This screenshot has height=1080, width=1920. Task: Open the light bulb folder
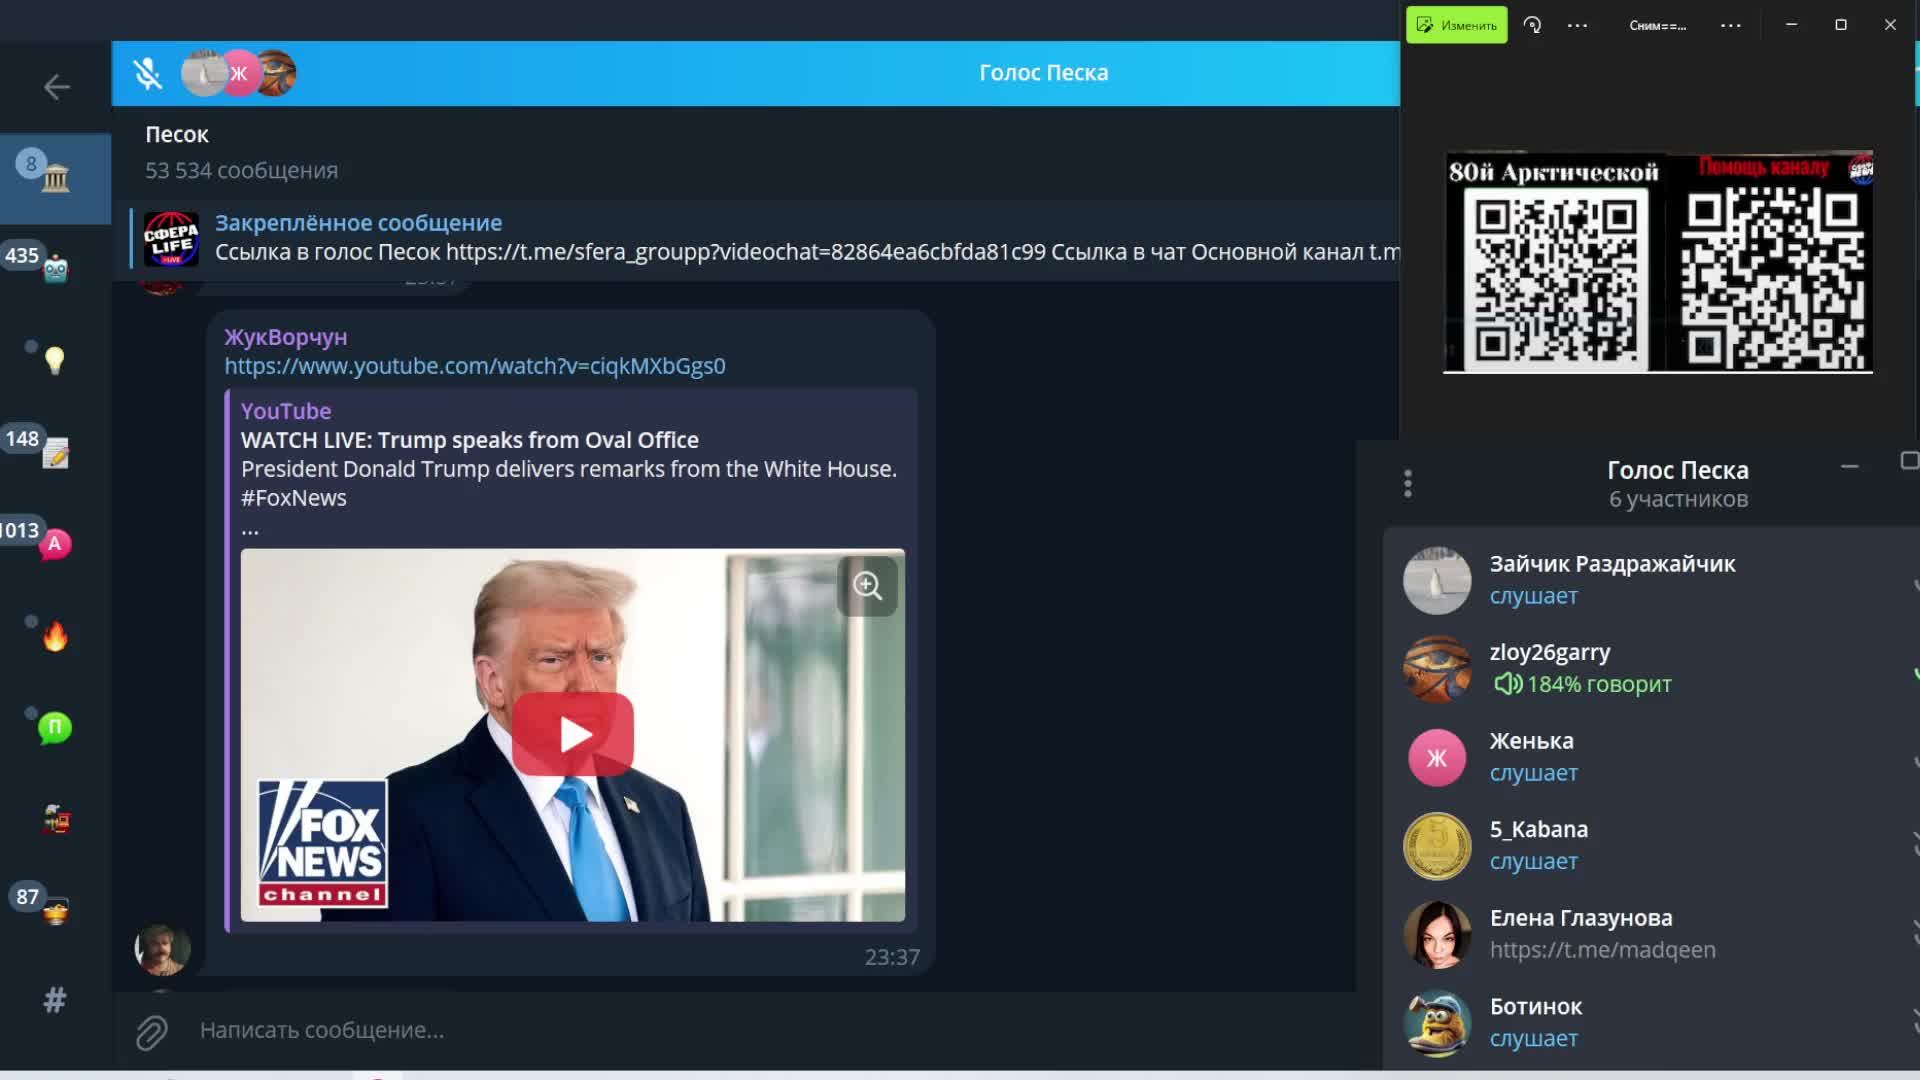point(55,360)
